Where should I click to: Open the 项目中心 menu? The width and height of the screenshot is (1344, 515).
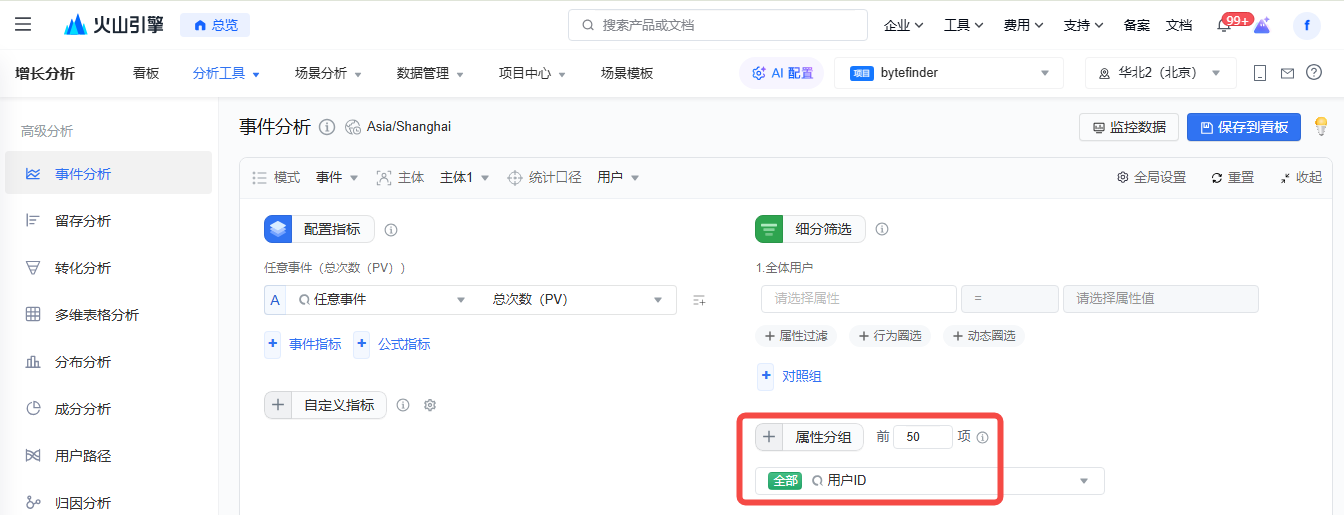[532, 73]
